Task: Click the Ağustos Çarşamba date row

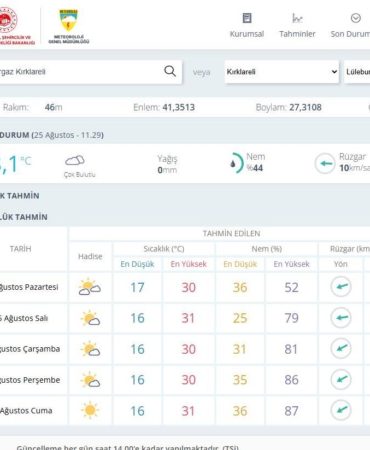Action: pos(30,349)
